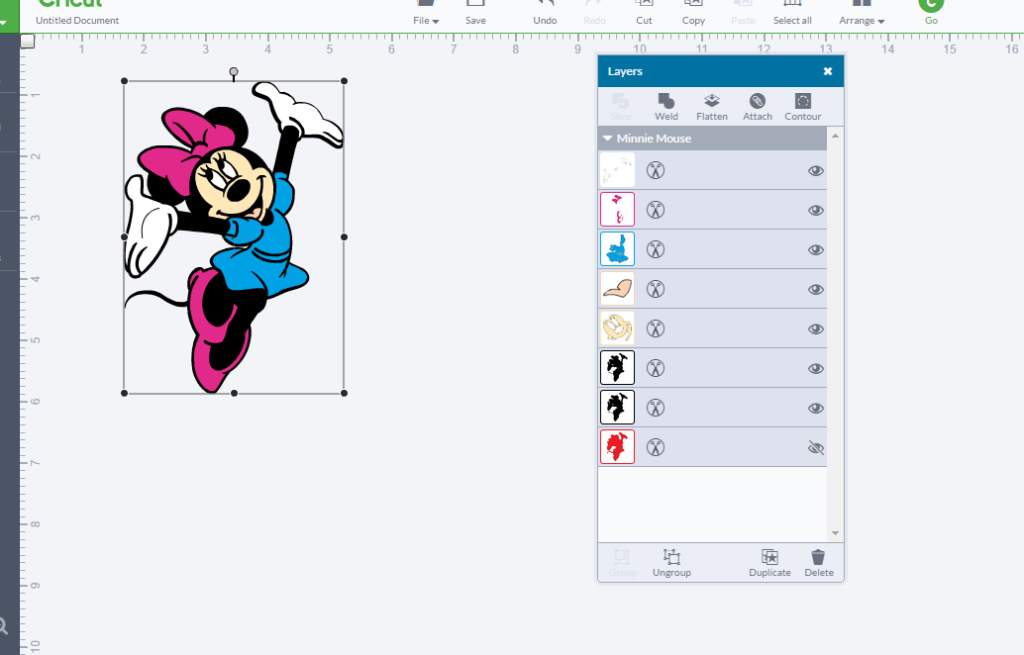Click Paste in the top toolbar
This screenshot has width=1024, height=655.
pyautogui.click(x=743, y=14)
